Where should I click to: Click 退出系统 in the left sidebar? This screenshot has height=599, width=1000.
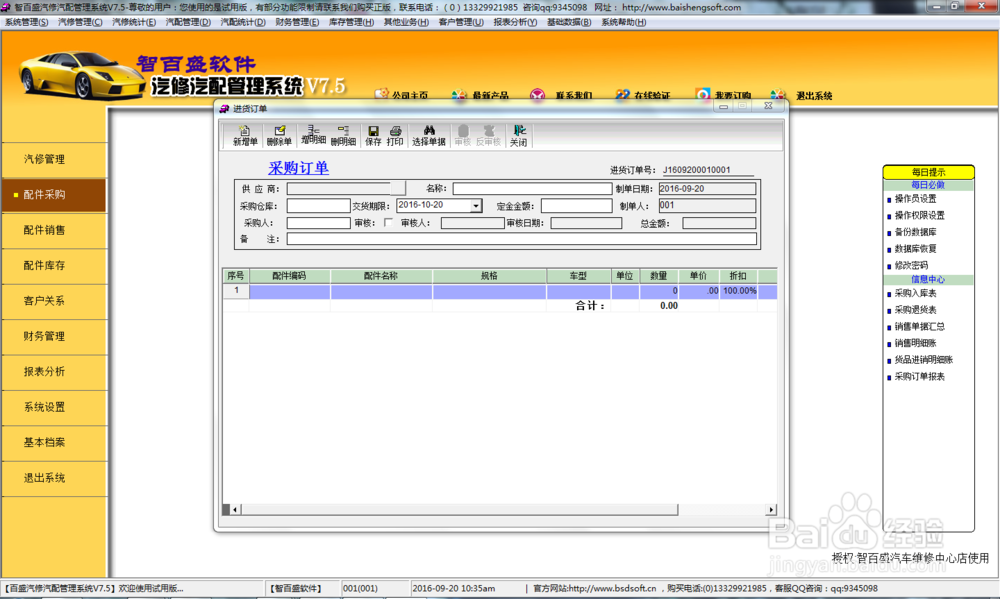[54, 478]
